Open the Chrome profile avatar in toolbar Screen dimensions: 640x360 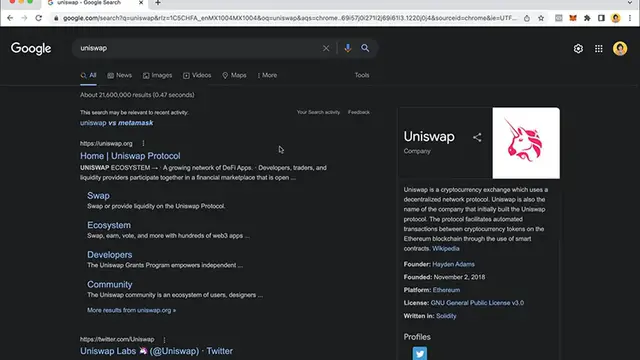616,18
